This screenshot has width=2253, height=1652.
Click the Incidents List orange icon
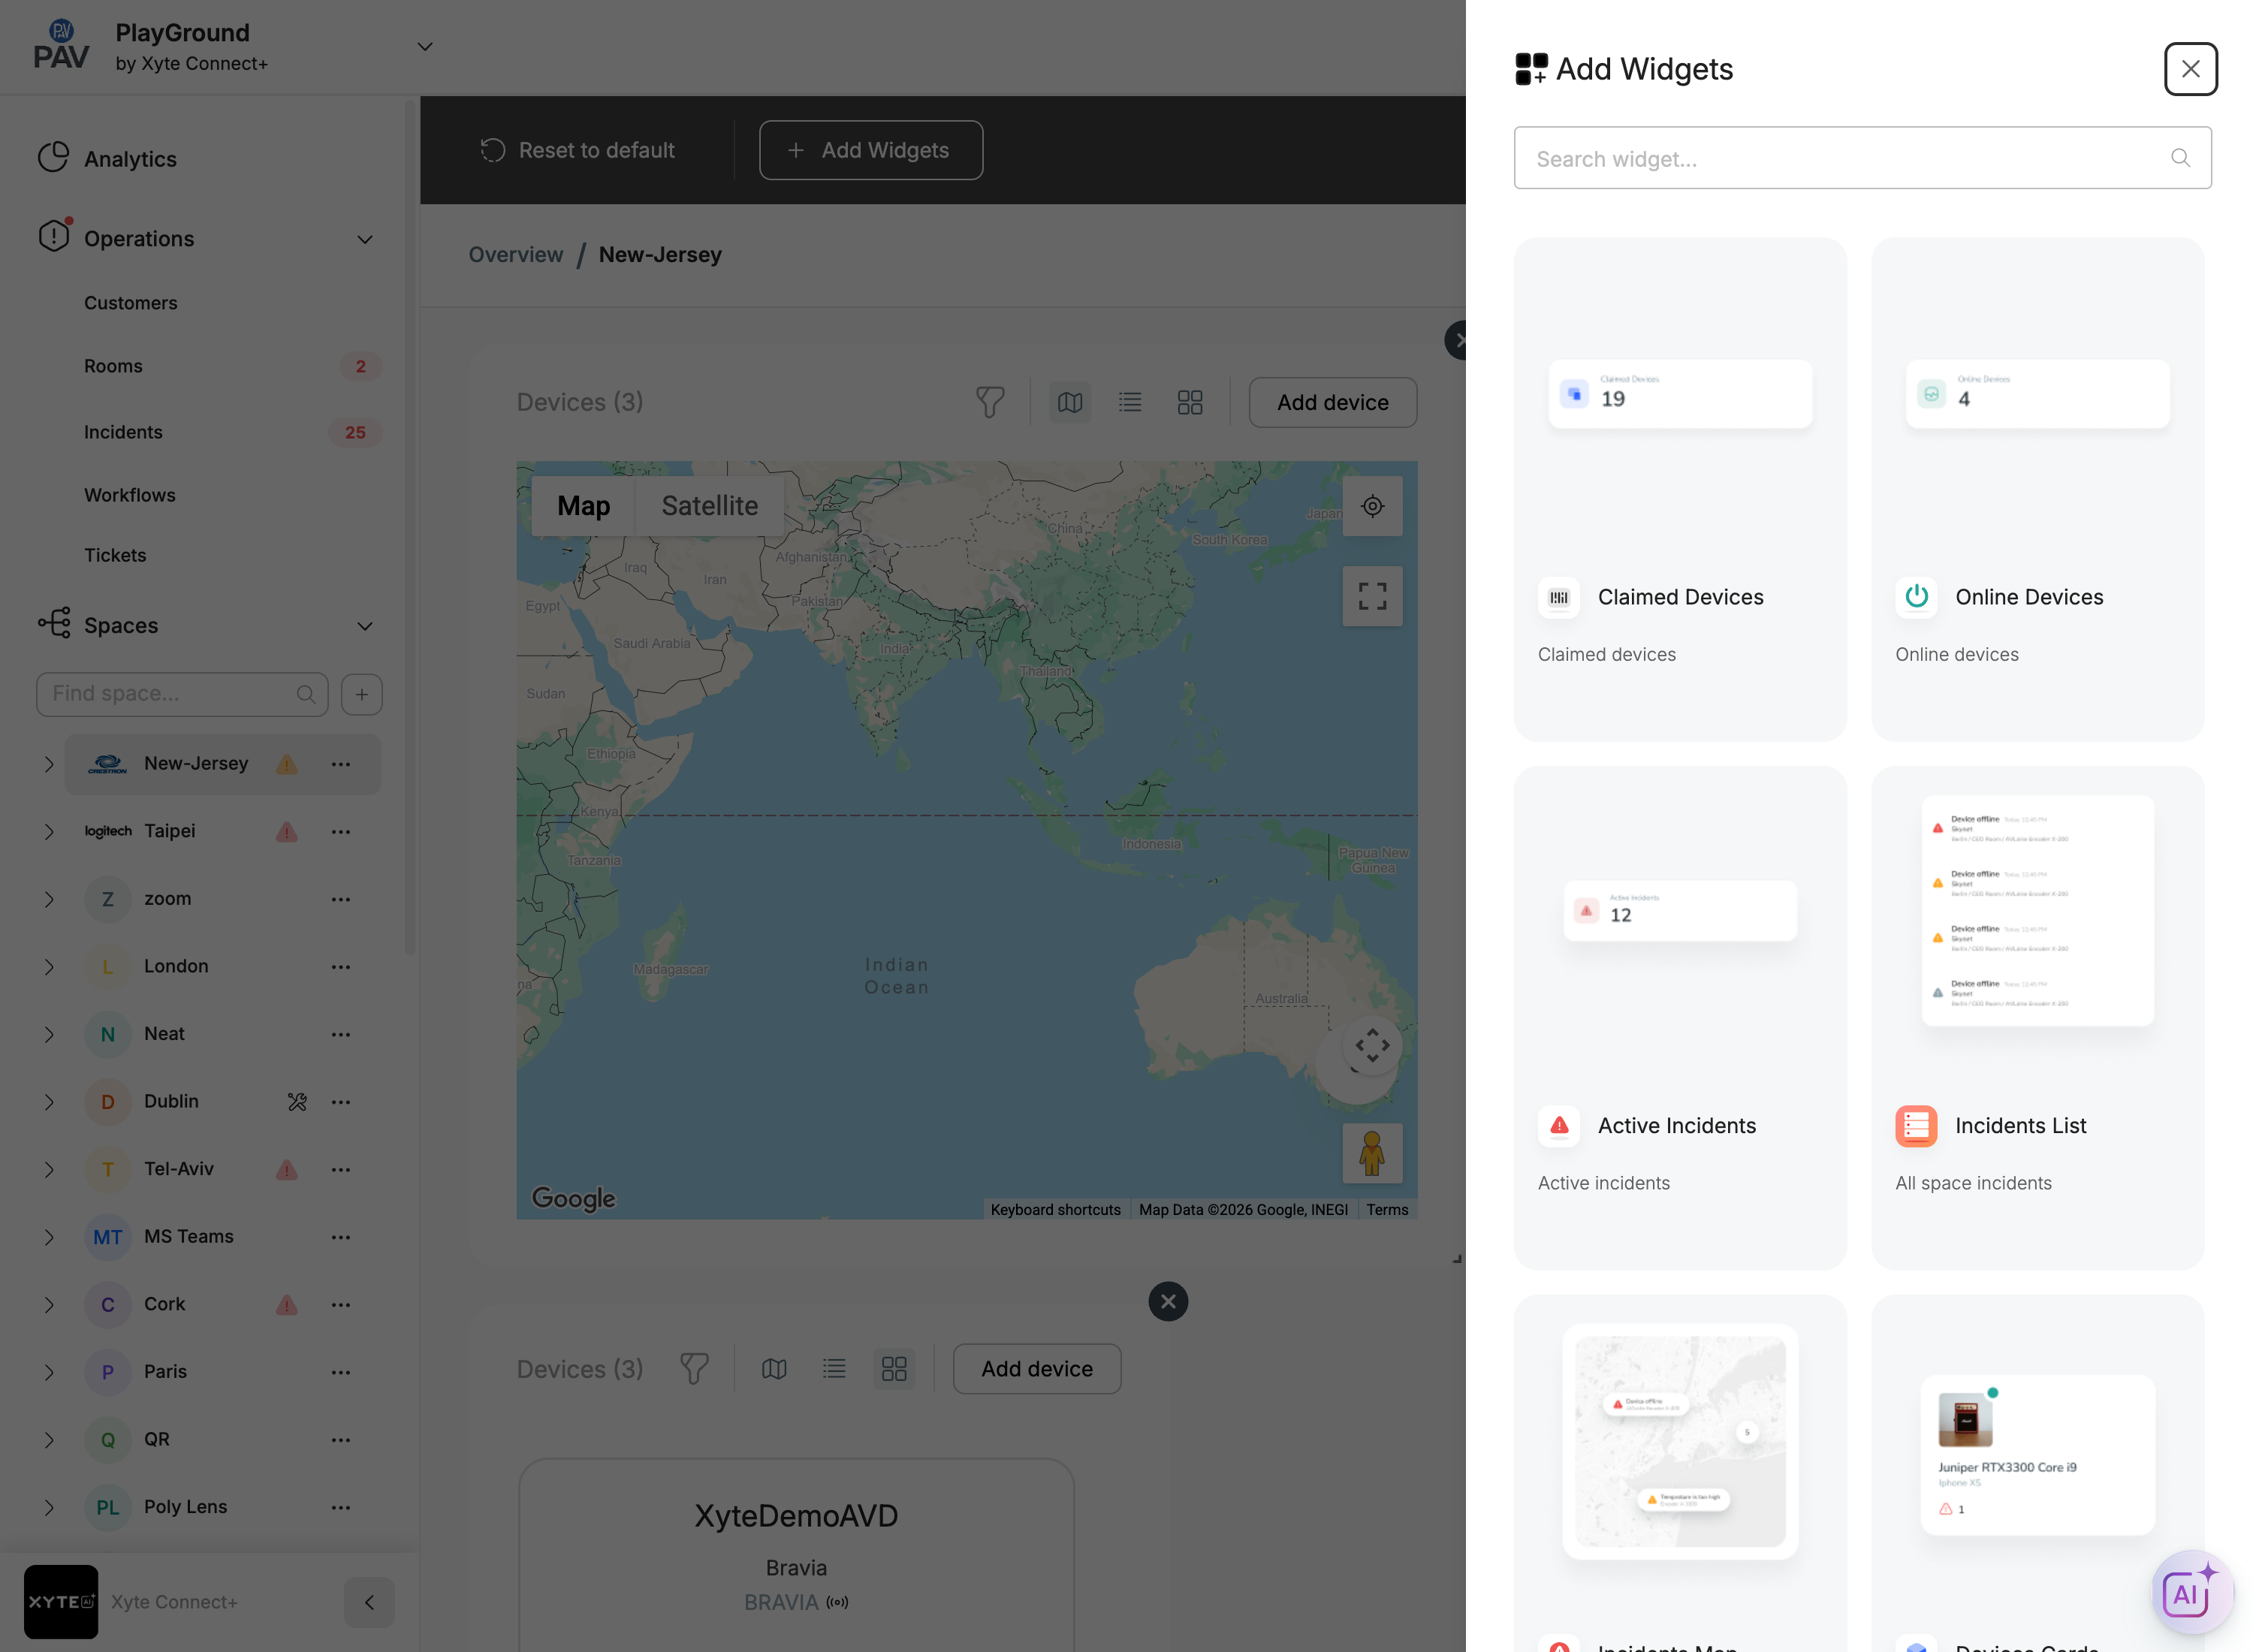(1916, 1126)
